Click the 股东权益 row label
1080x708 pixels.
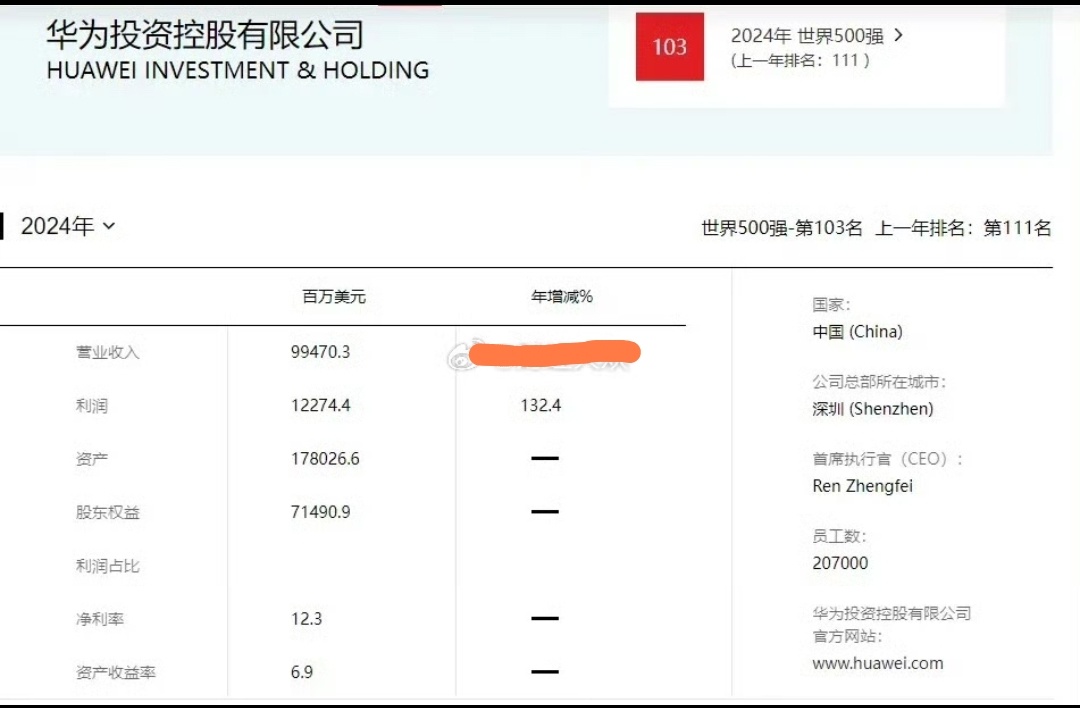pos(107,512)
